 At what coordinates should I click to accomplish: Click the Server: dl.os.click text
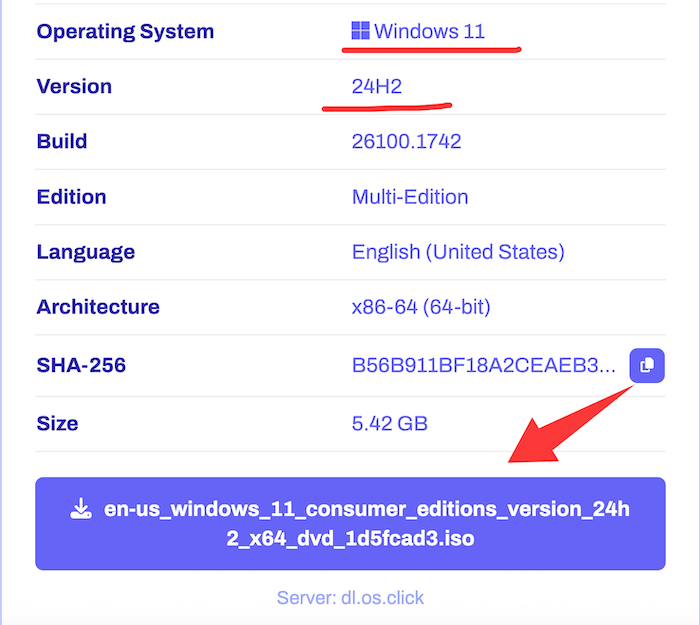pyautogui.click(x=350, y=598)
